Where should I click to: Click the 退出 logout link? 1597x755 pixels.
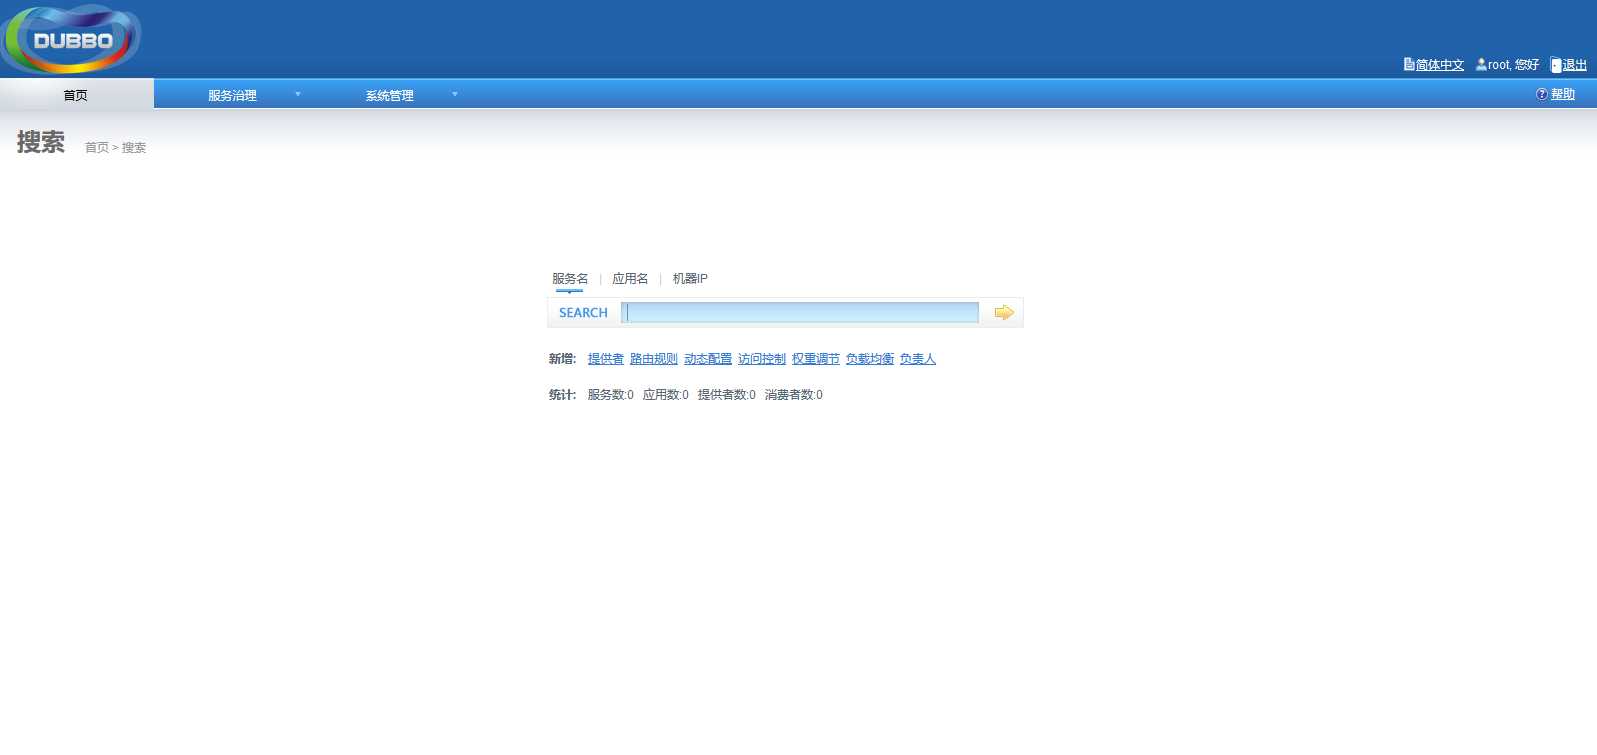(x=1575, y=65)
